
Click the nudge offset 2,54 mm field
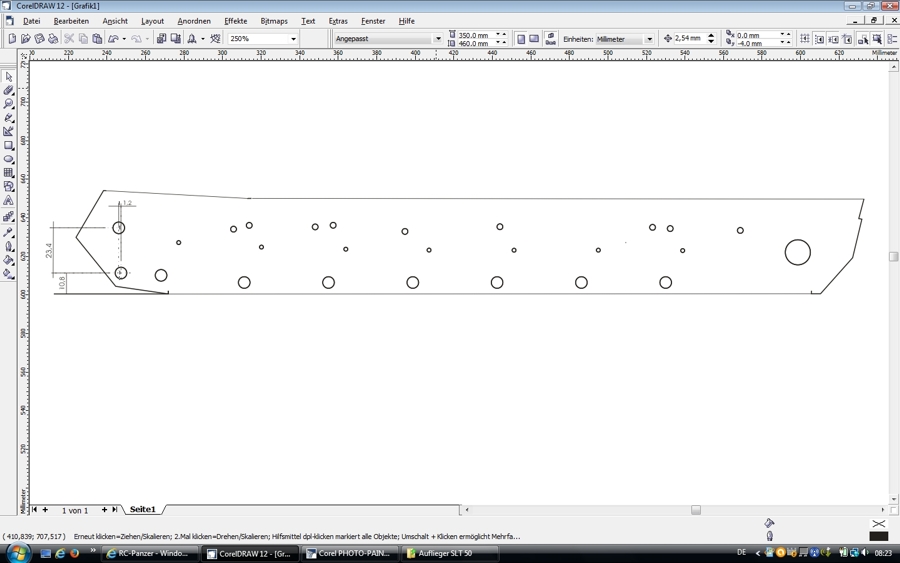pos(688,39)
